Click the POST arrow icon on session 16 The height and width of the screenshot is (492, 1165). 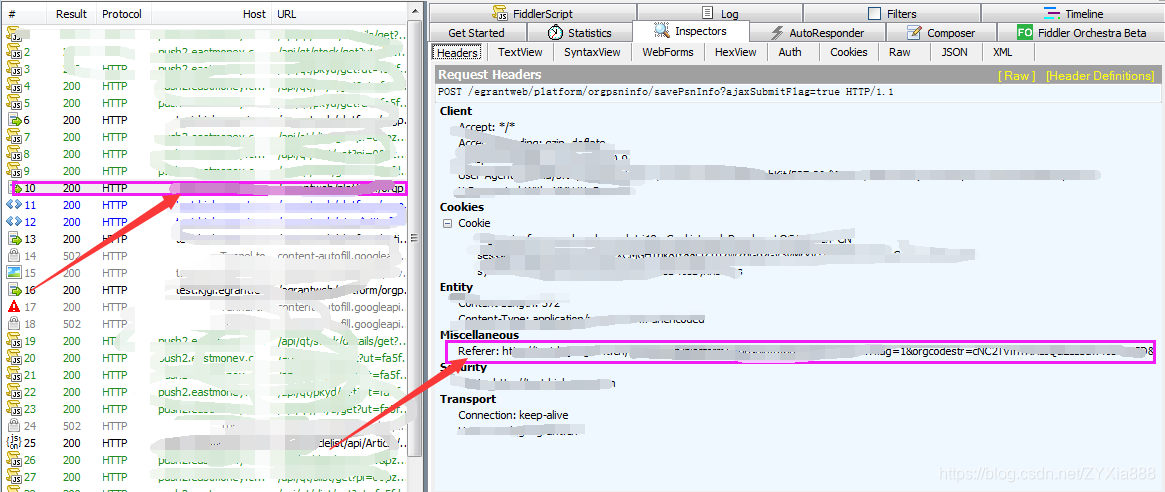(14, 290)
